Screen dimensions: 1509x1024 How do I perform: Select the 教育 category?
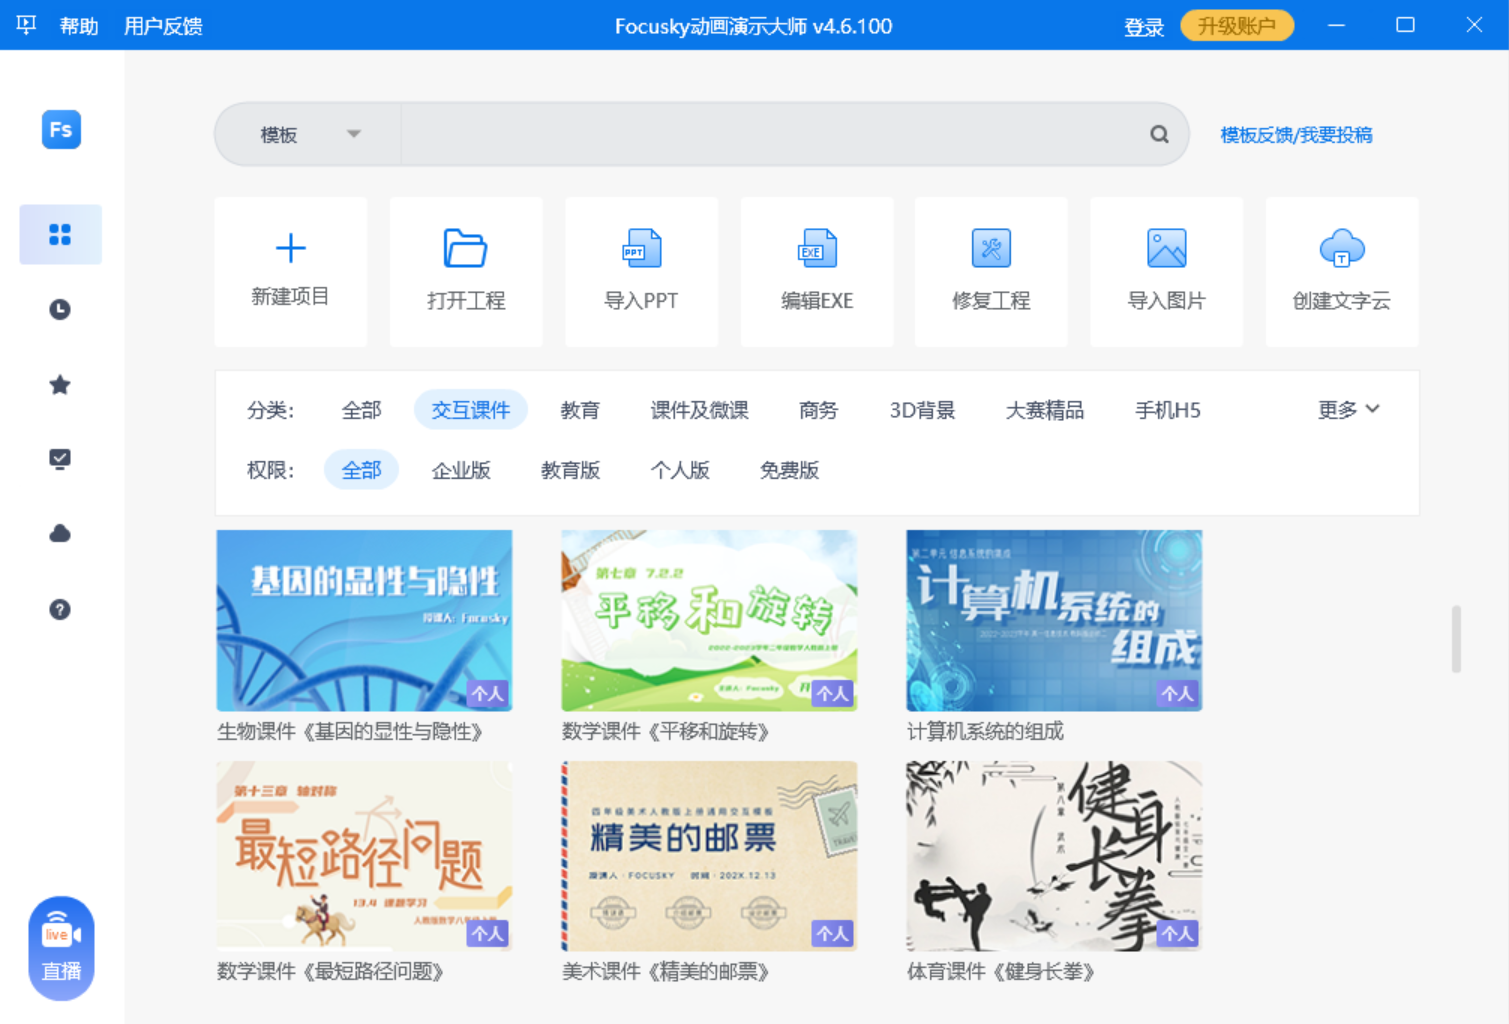580,410
